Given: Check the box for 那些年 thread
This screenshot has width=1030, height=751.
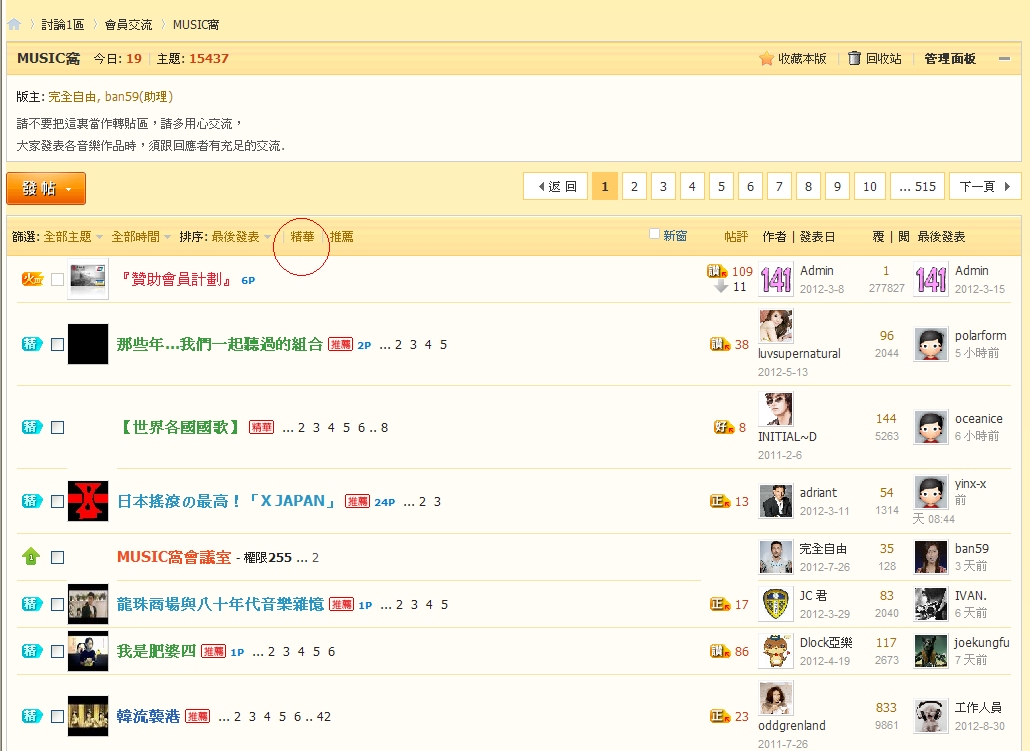Looking at the screenshot, I should (x=57, y=344).
